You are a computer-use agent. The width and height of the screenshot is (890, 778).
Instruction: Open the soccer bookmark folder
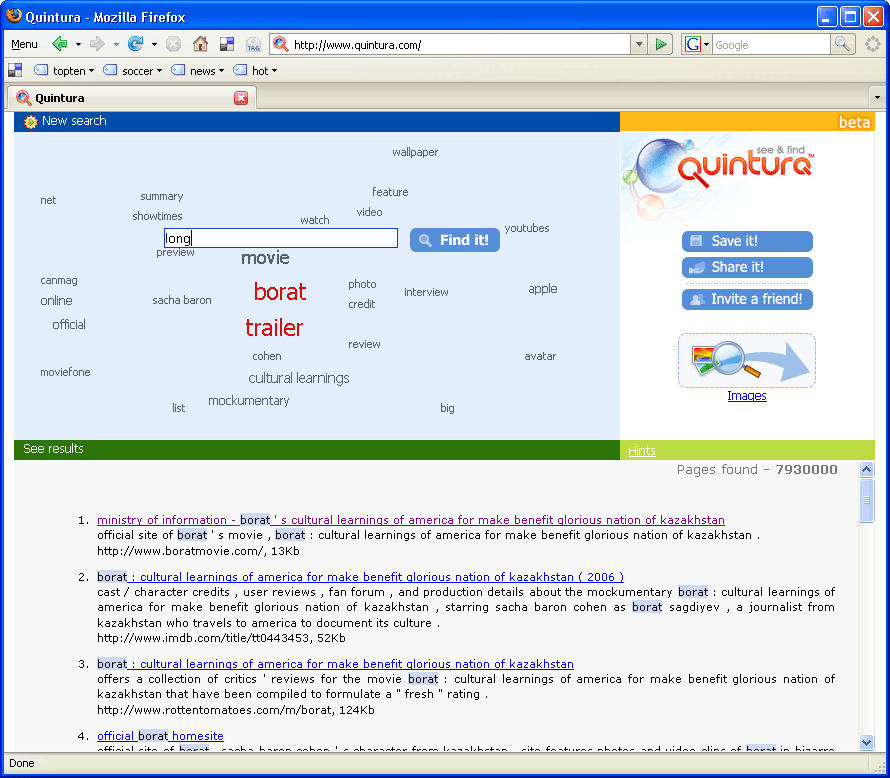pyautogui.click(x=133, y=70)
